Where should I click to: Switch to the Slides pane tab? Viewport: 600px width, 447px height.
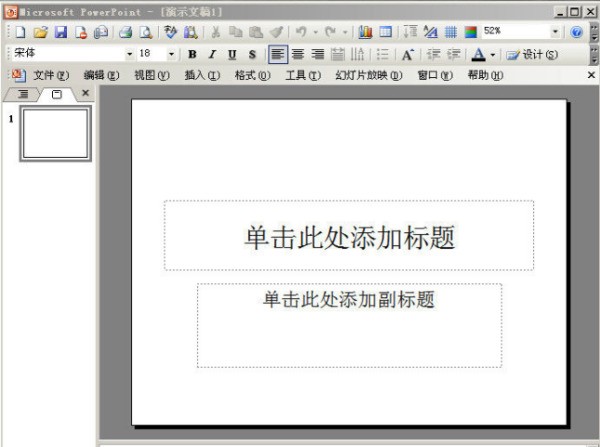coord(57,95)
